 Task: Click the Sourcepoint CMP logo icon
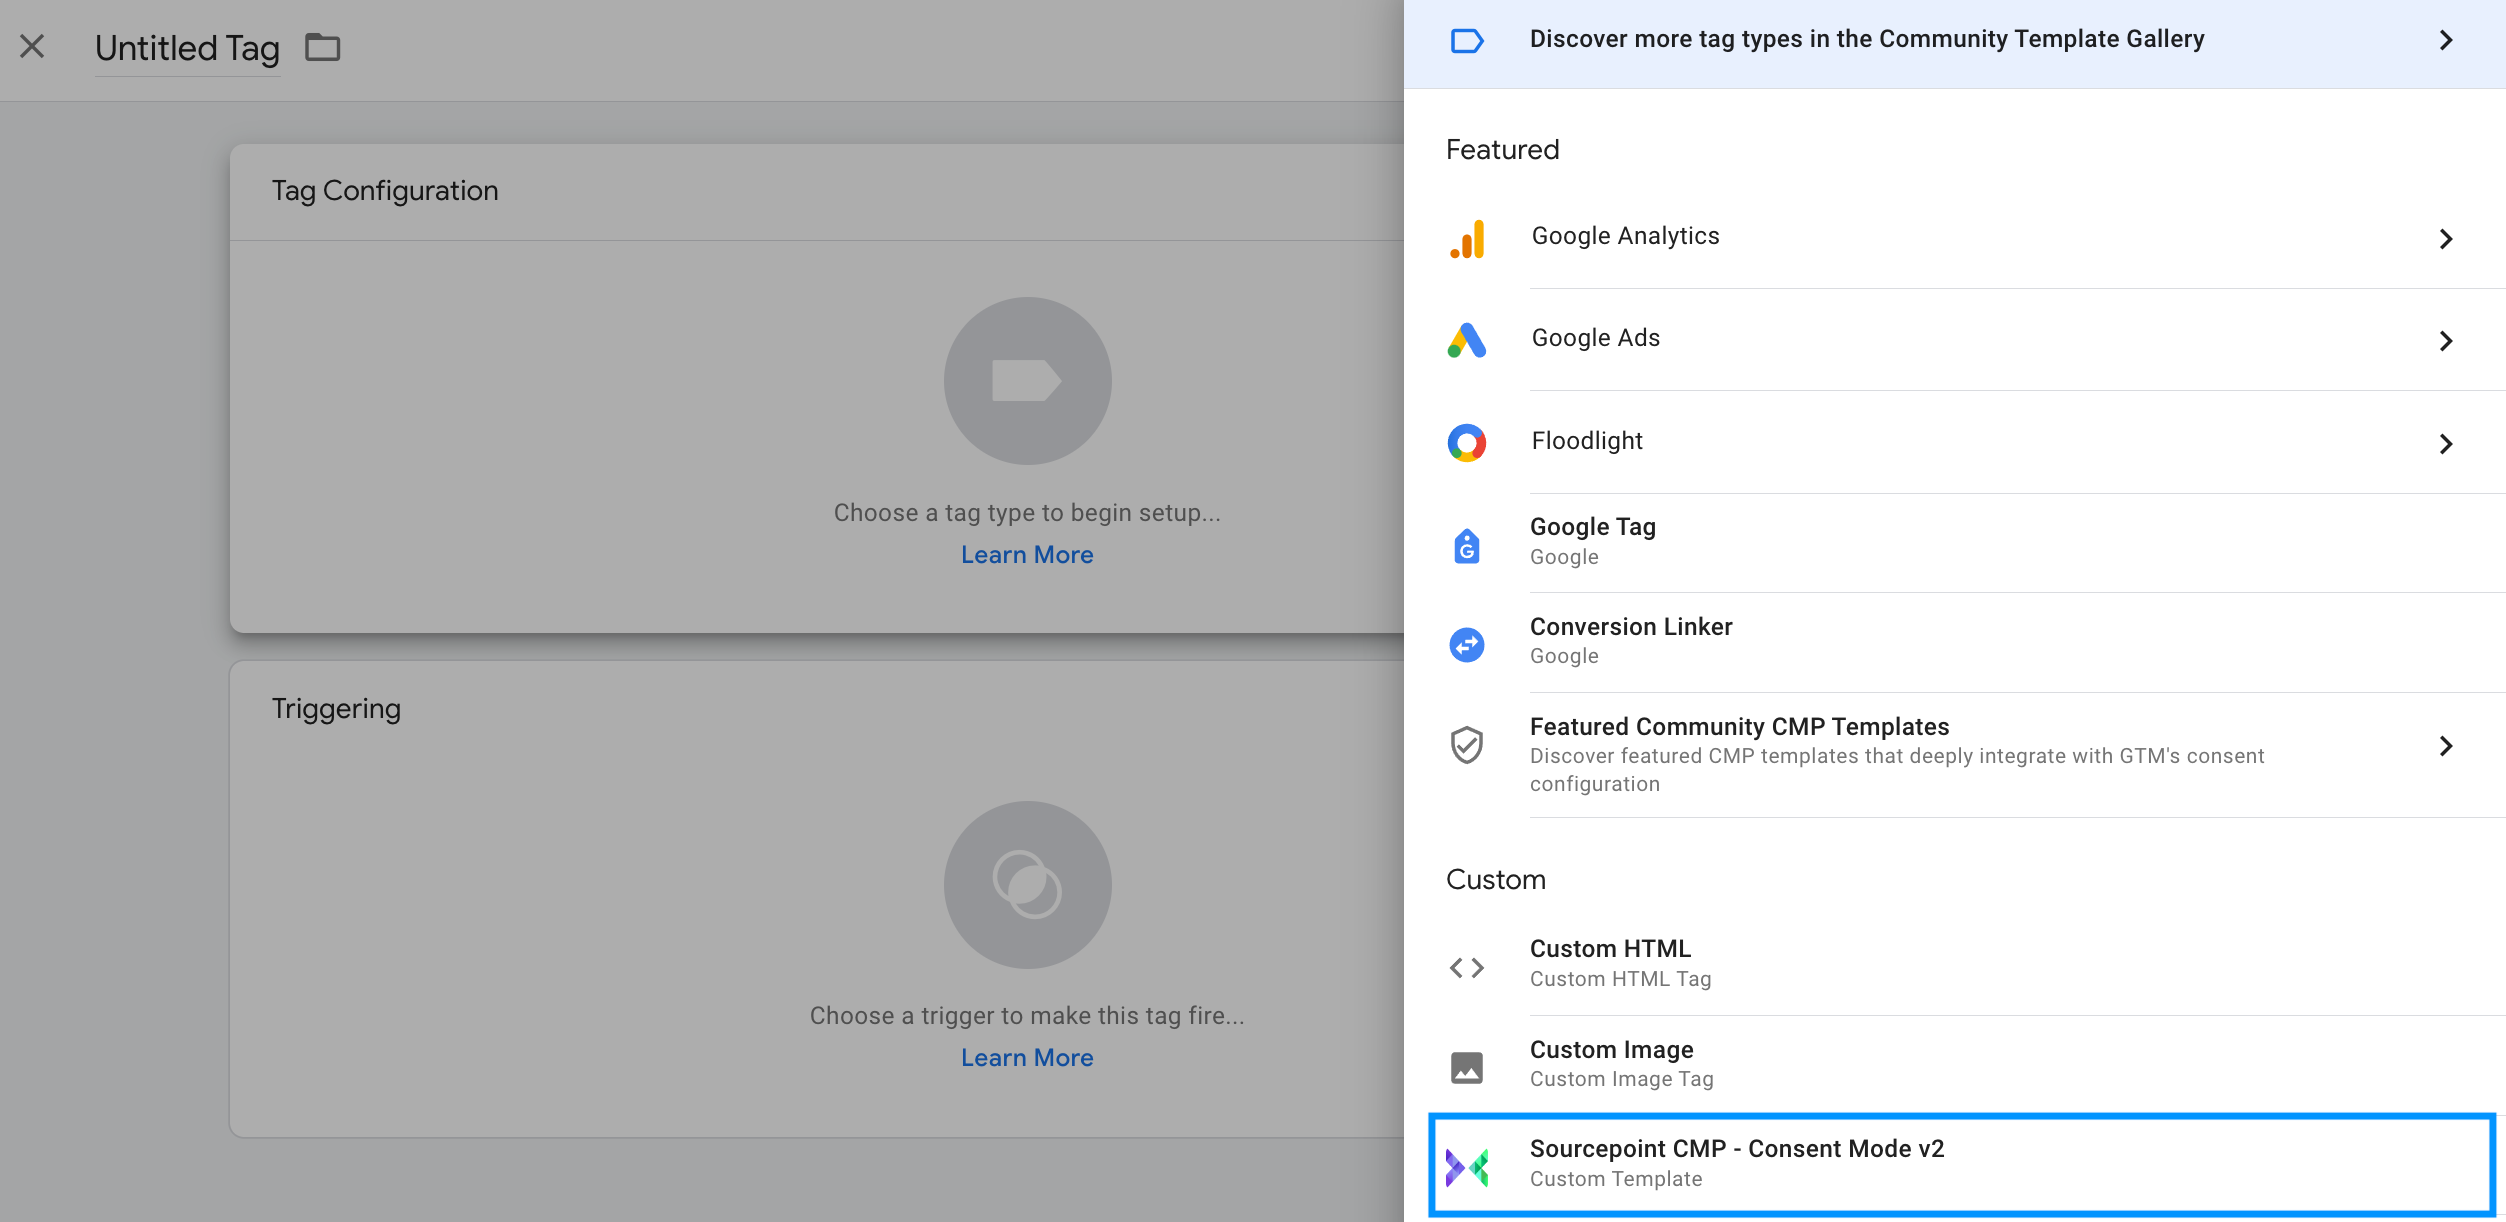[x=1467, y=1167]
